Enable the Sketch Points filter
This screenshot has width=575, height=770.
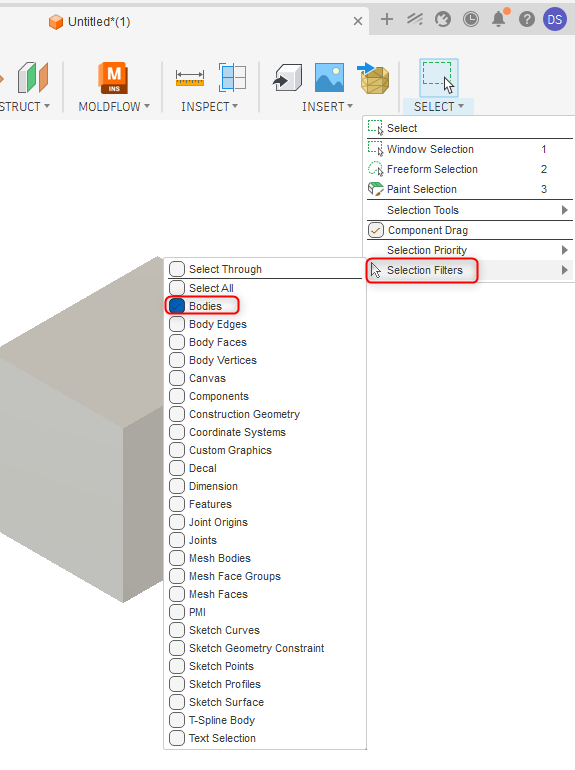click(177, 666)
